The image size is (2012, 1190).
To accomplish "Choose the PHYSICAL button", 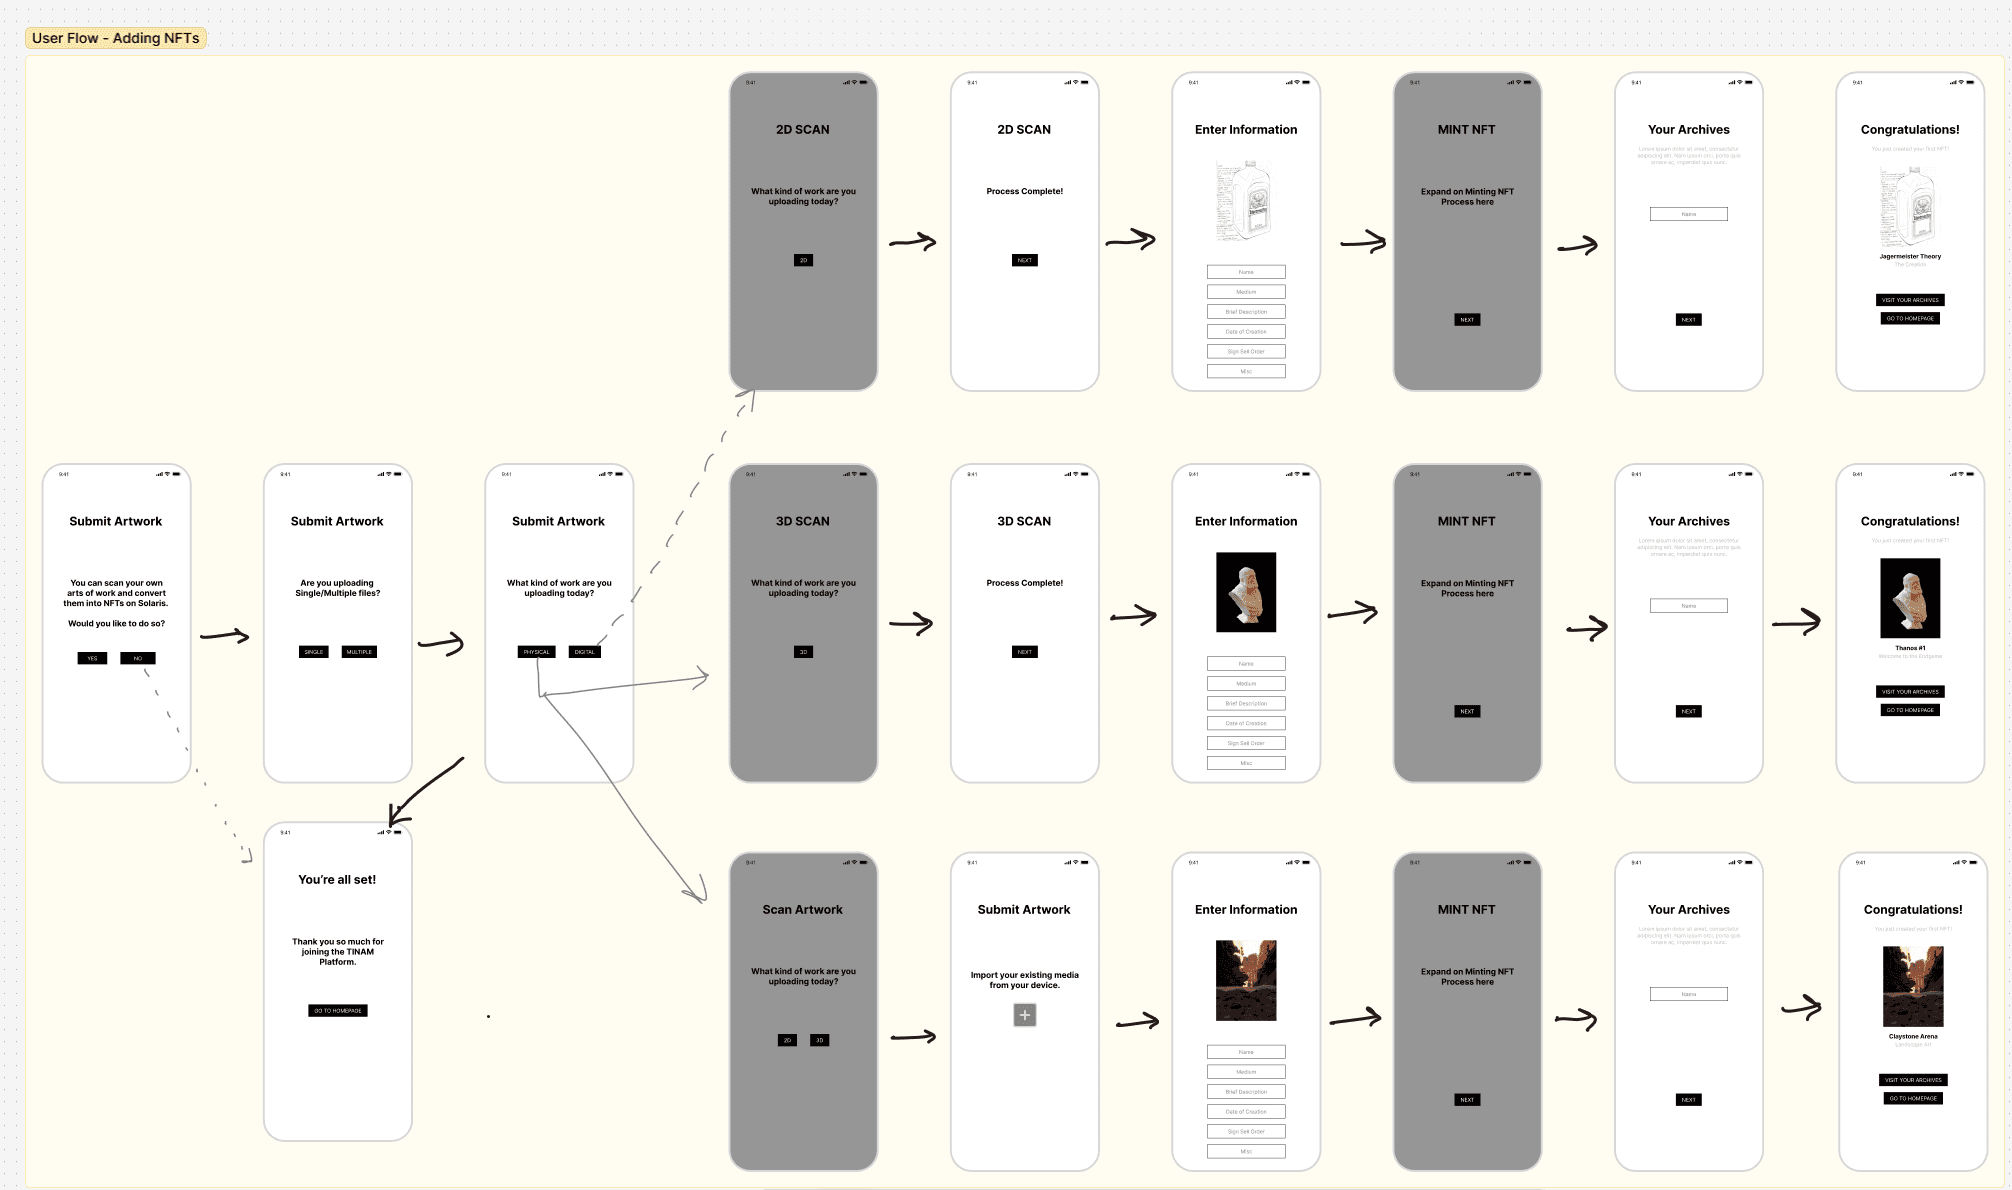I will [536, 652].
